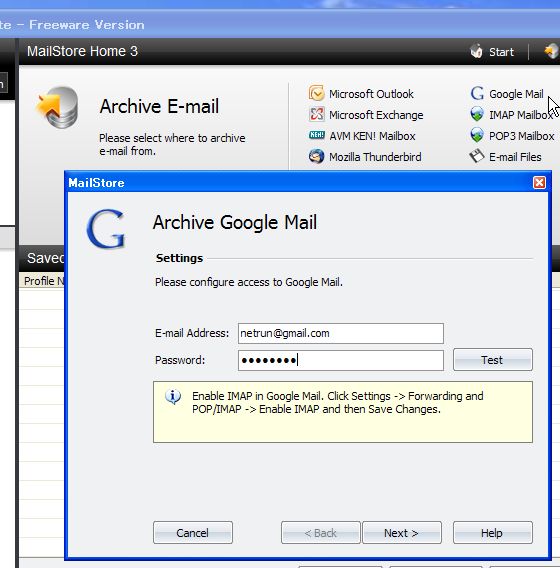This screenshot has width=560, height=568.
Task: Click 'Please select where to archive' text
Action: click(172, 144)
